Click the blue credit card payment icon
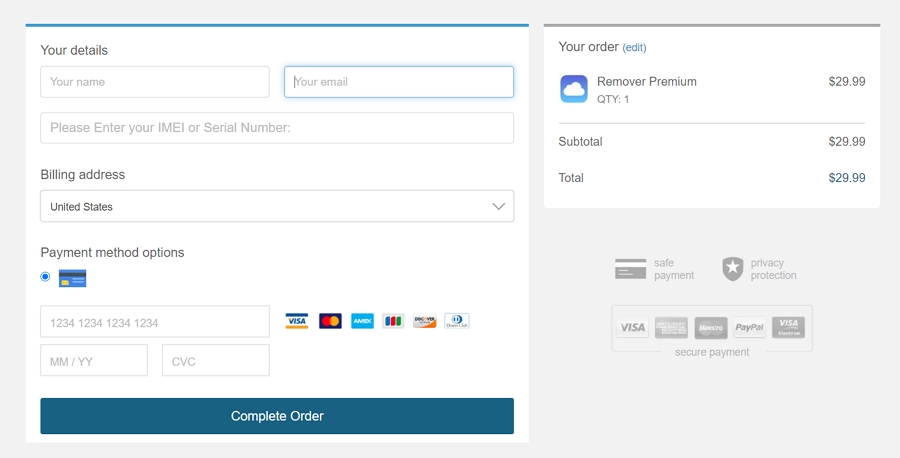Screen dimensions: 900x458 (72, 278)
